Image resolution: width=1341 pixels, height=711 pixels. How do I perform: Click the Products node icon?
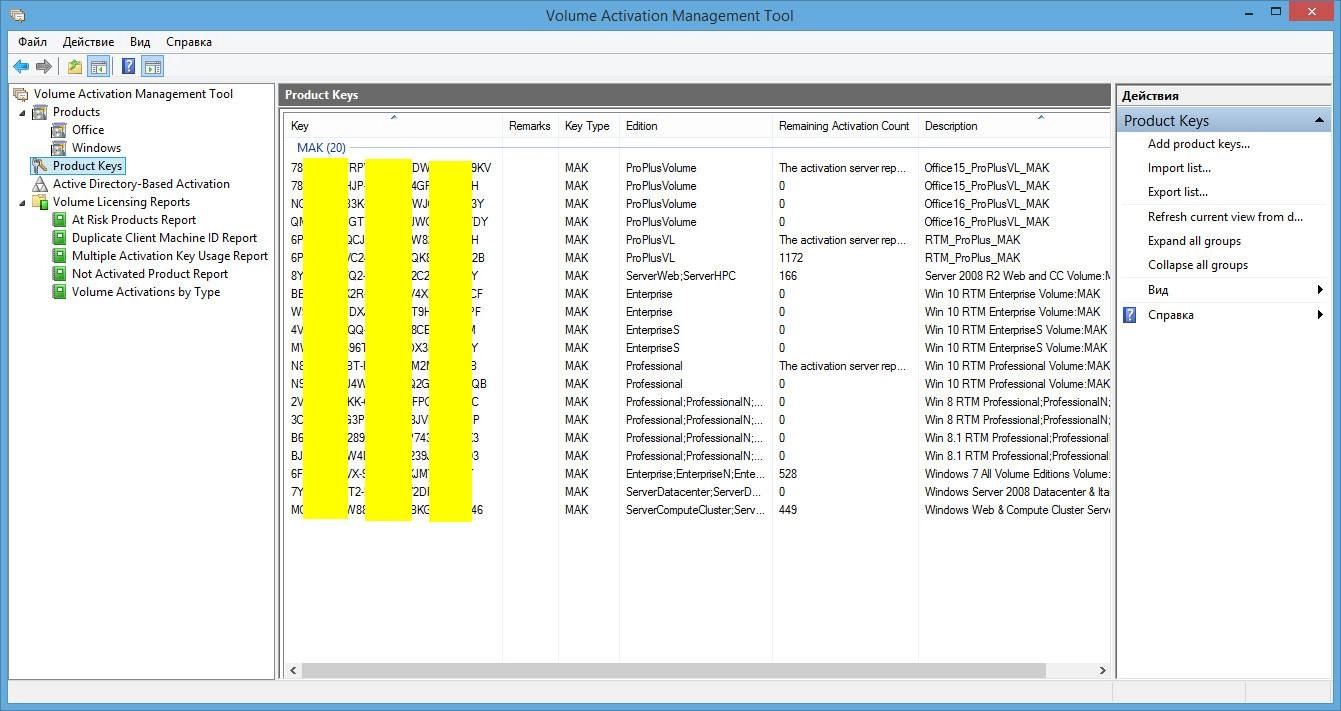[x=40, y=112]
